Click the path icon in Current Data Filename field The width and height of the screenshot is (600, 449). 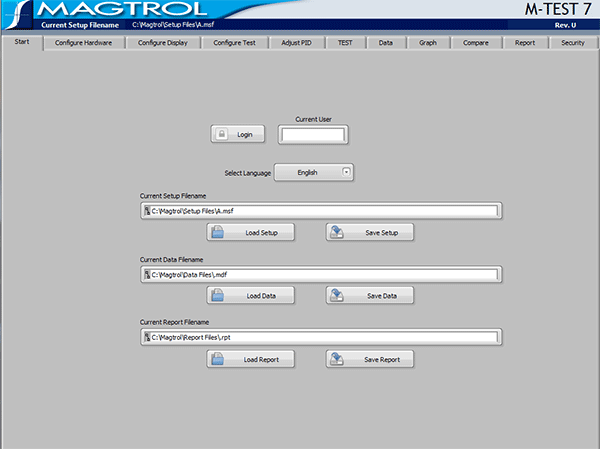[147, 274]
